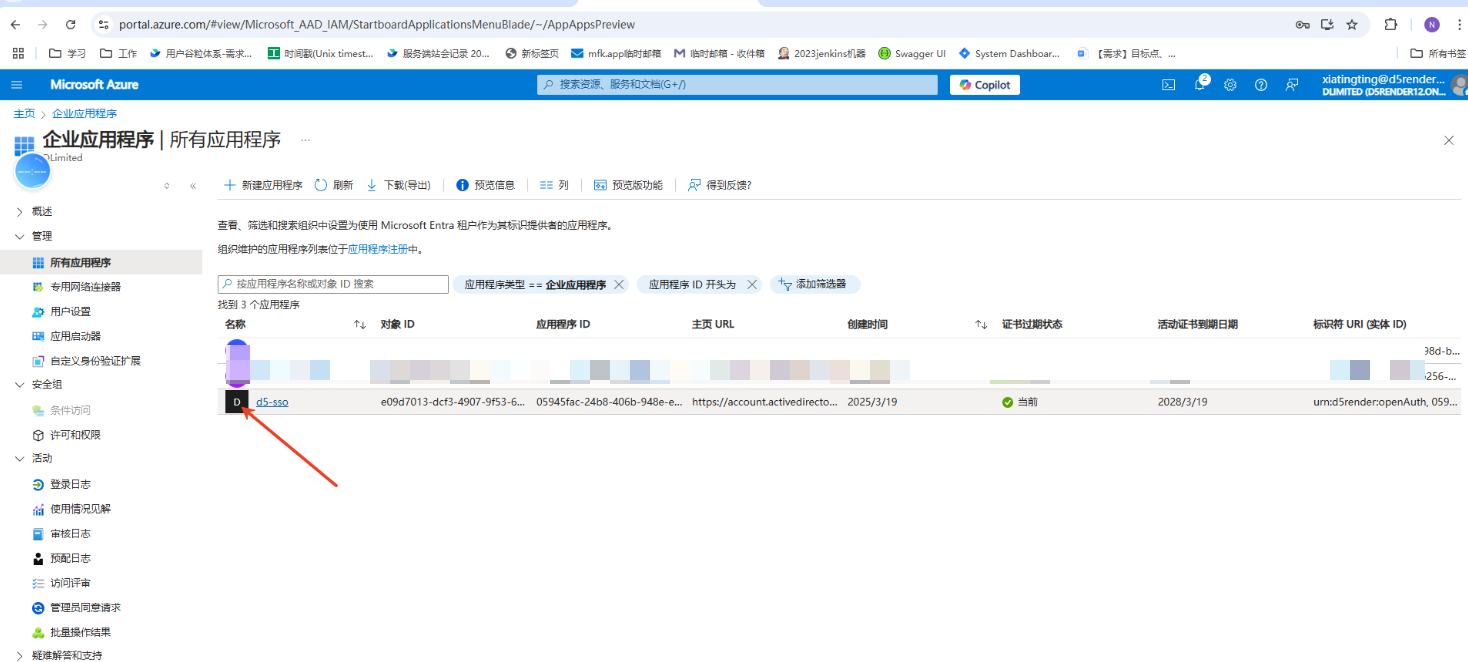Click application ID 05945fac-24b8 cell
The image size is (1468, 662).
pyautogui.click(x=609, y=402)
